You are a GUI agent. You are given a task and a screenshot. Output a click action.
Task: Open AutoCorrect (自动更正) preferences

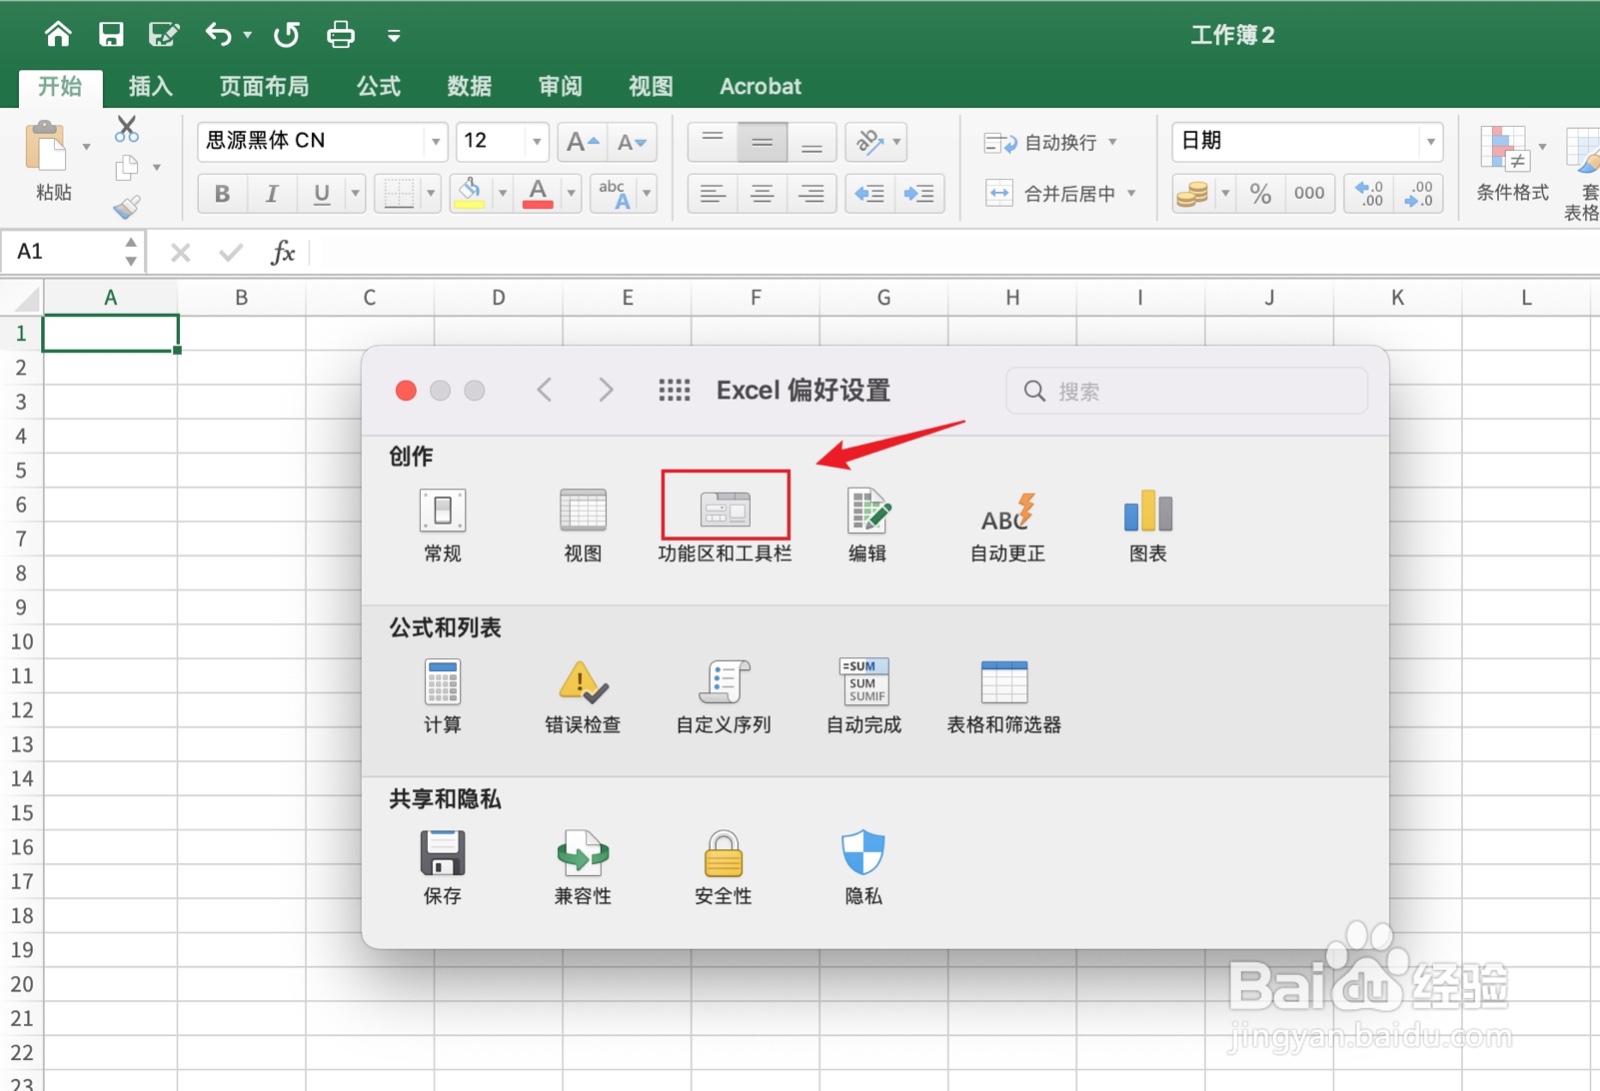tap(1007, 525)
